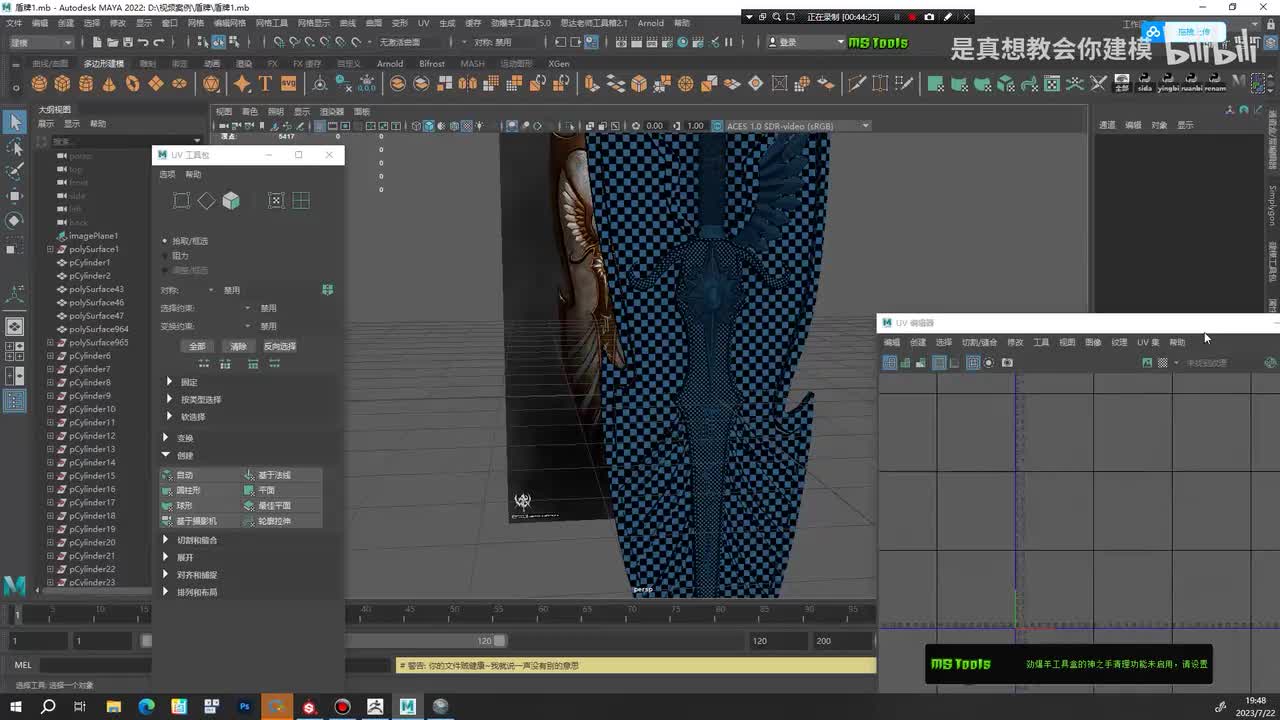This screenshot has height=720, width=1280.
Task: Open the modeling menu set dropdown
Action: (40, 42)
